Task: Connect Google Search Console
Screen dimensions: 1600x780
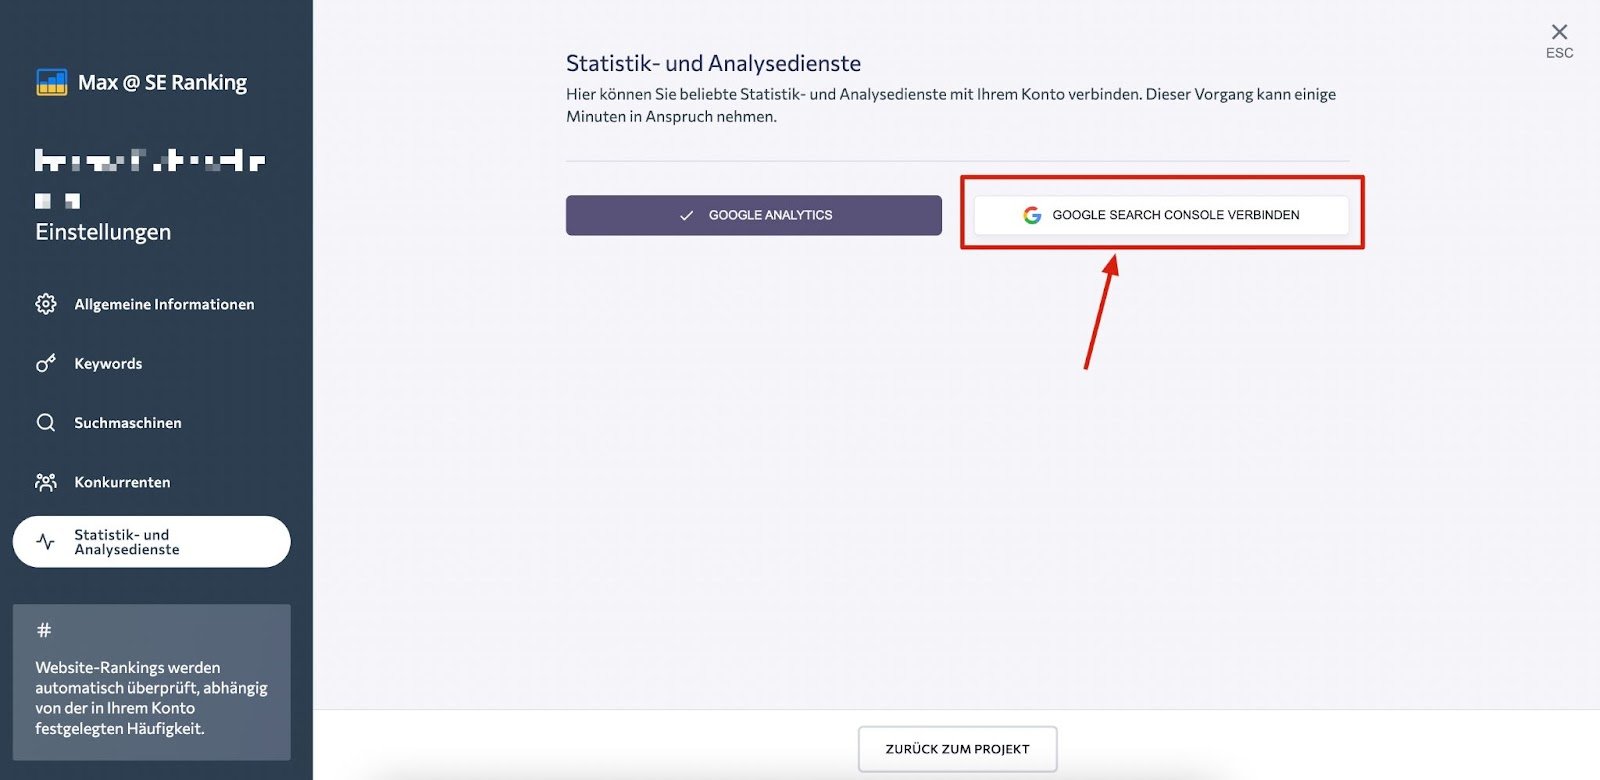Action: point(1161,215)
